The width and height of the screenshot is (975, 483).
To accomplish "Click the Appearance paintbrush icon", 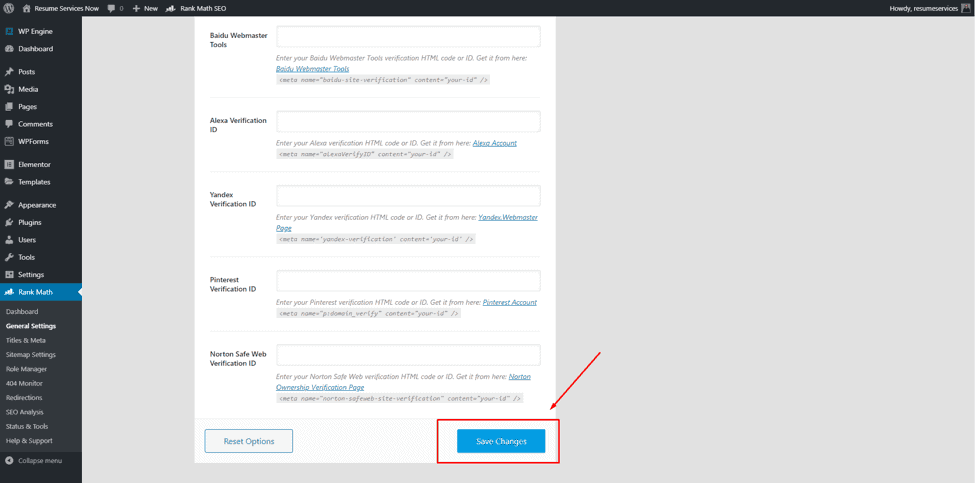I will (x=9, y=205).
